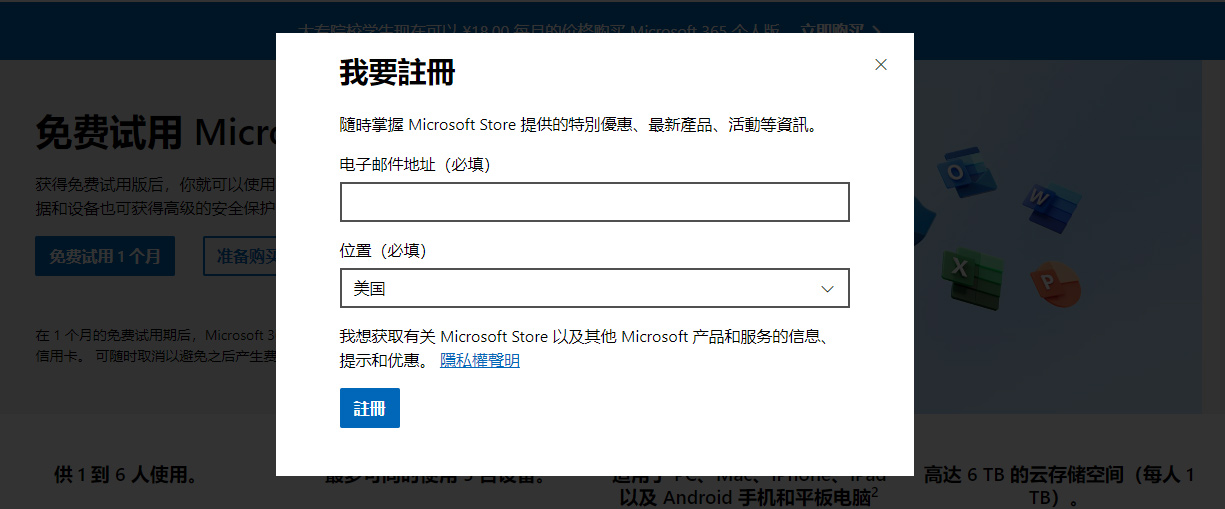Click the 电子邮件地址（必填） label

pos(415,164)
